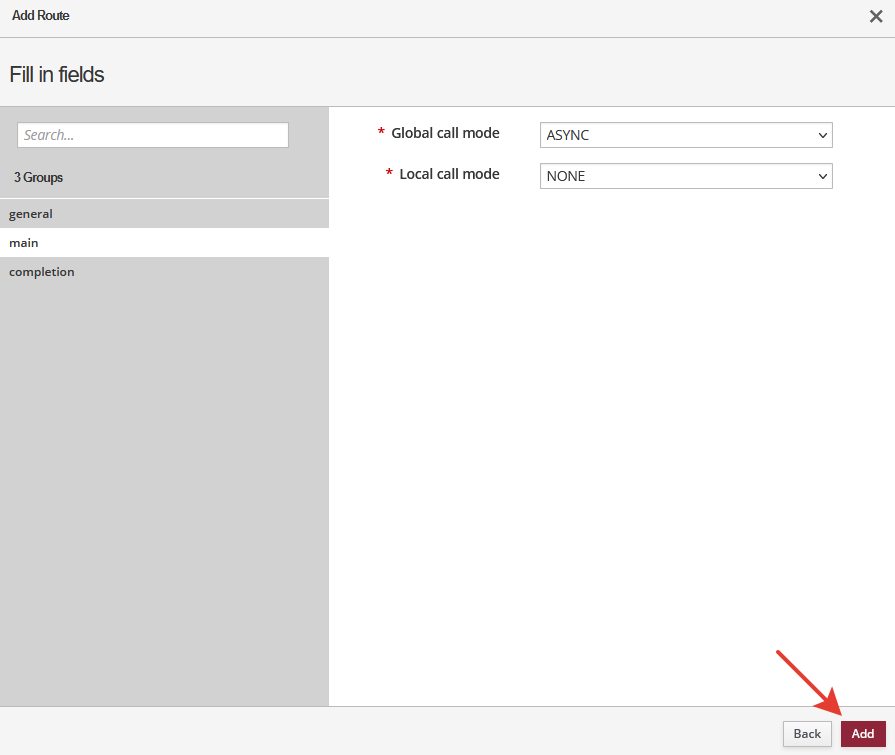Click the 3 Groups count text
This screenshot has height=755, width=895.
click(38, 177)
